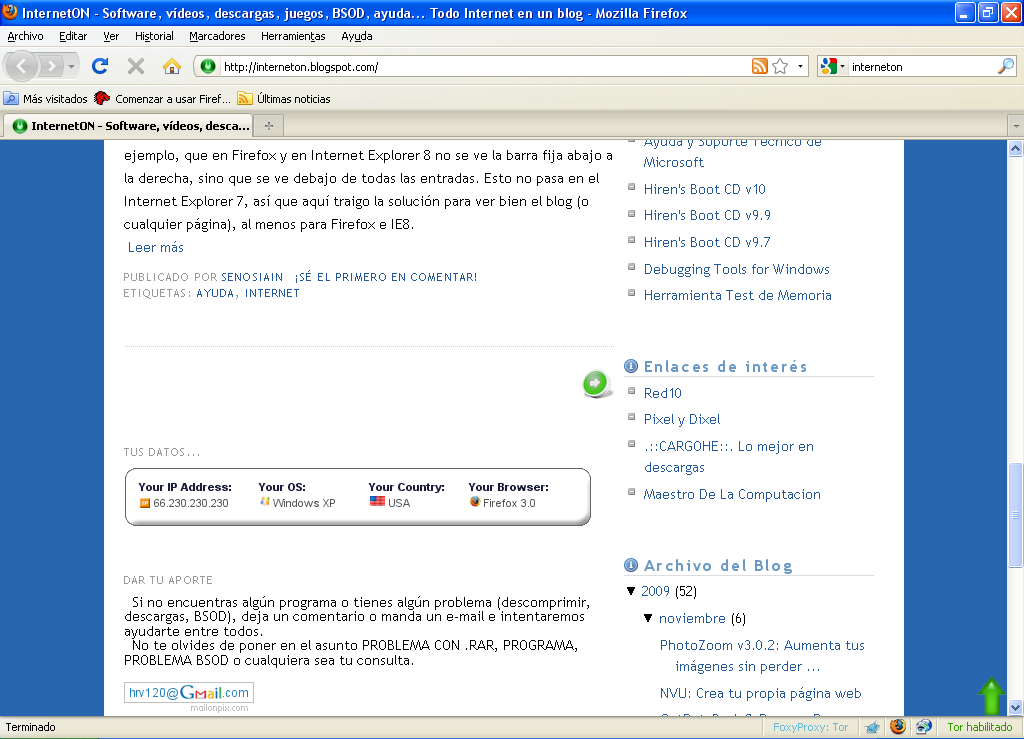The width and height of the screenshot is (1024, 739).
Task: Click the green round arrow icon in post
Action: click(x=596, y=384)
